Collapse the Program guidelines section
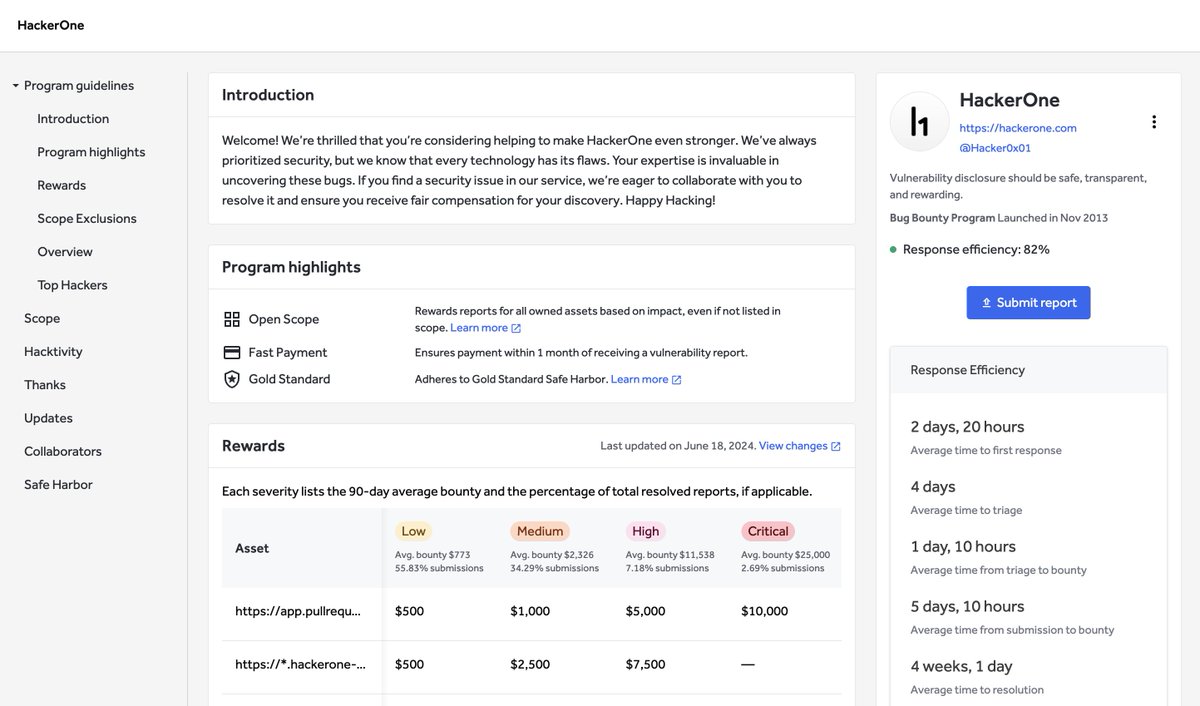Viewport: 1200px width, 706px height. pos(14,85)
